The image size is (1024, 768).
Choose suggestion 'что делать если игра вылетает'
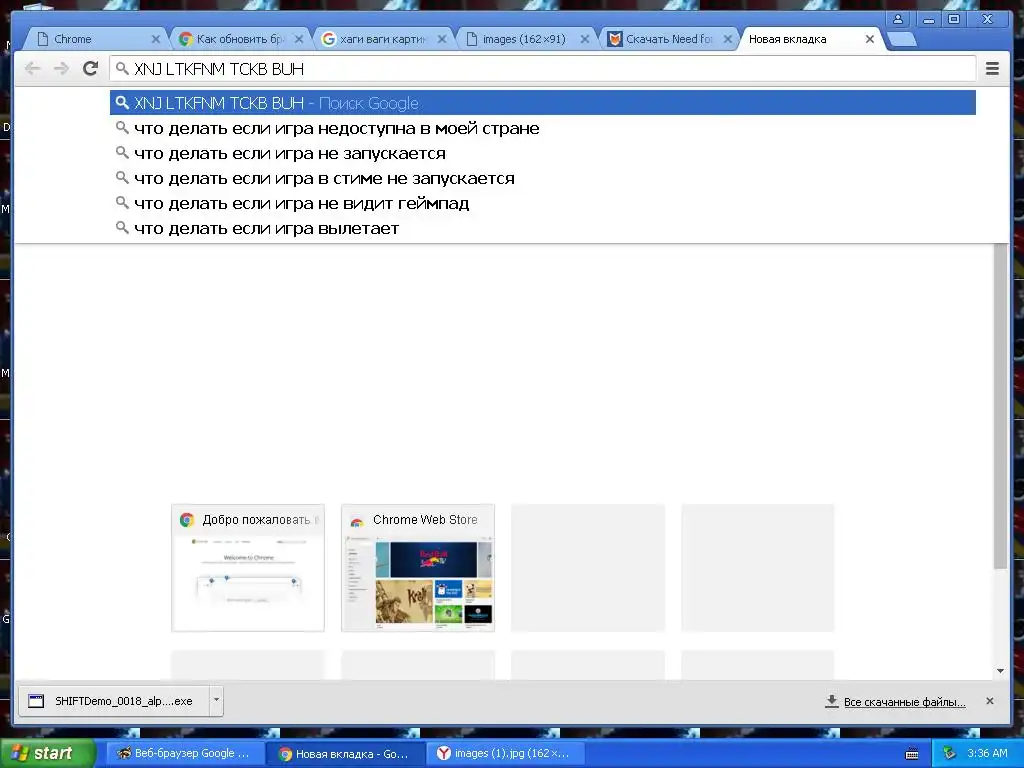click(543, 228)
